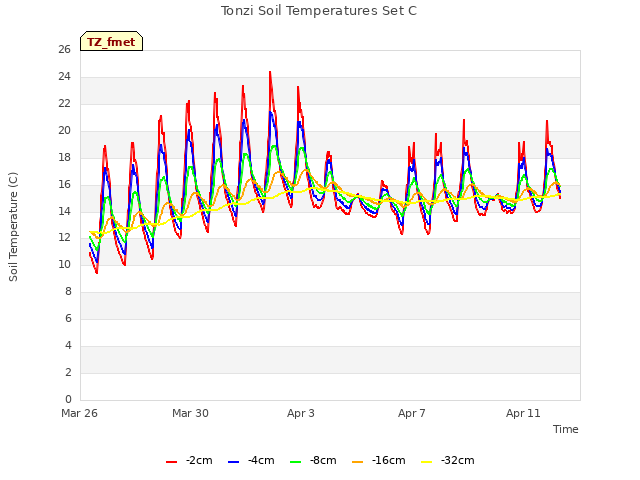Select the -8cm legend label
The height and width of the screenshot is (480, 640).
(323, 460)
